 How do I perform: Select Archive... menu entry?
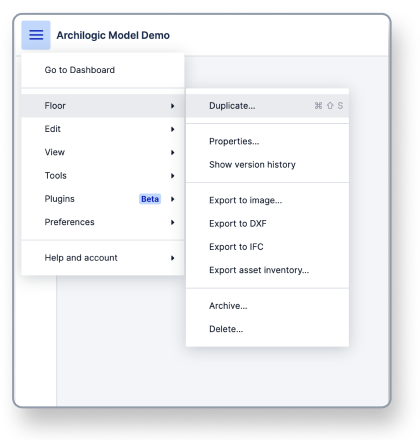click(x=267, y=306)
